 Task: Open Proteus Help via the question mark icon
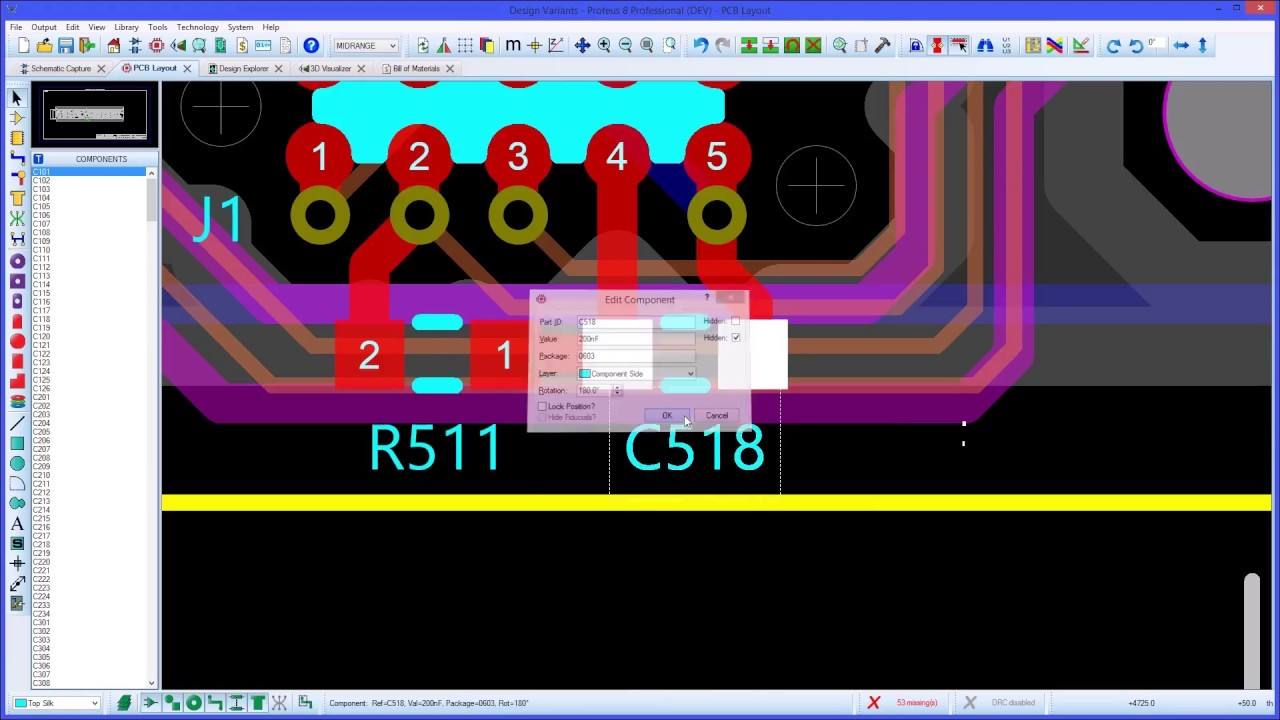click(311, 45)
